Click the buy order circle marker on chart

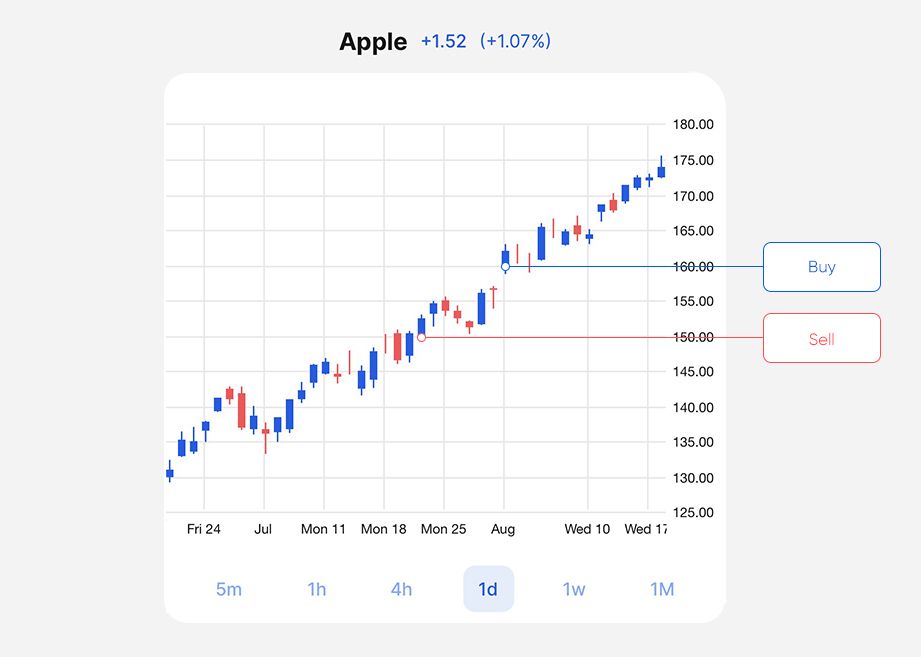[505, 267]
